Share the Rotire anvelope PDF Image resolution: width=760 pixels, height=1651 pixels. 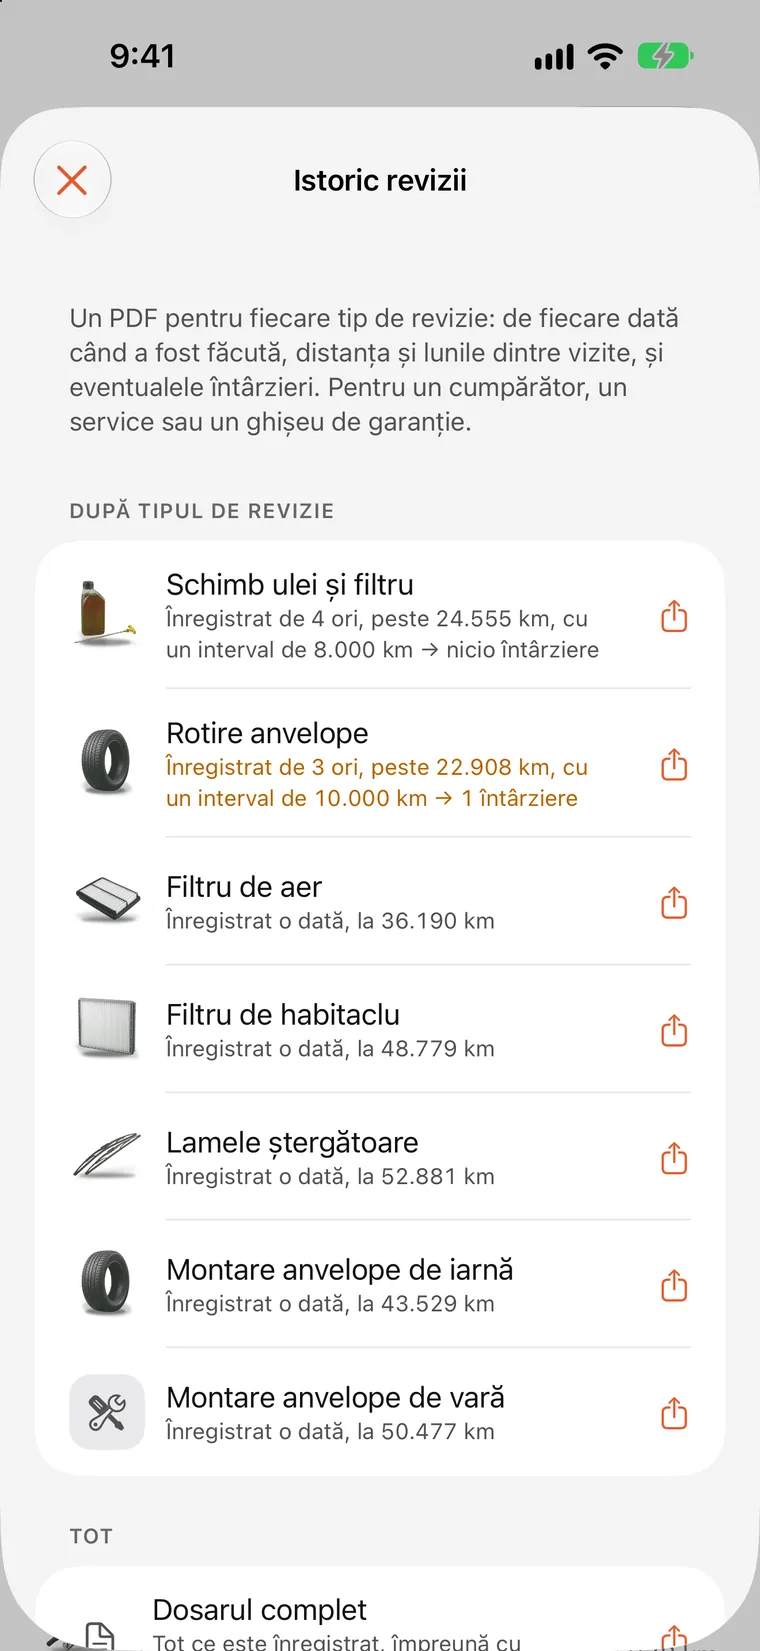coord(674,765)
